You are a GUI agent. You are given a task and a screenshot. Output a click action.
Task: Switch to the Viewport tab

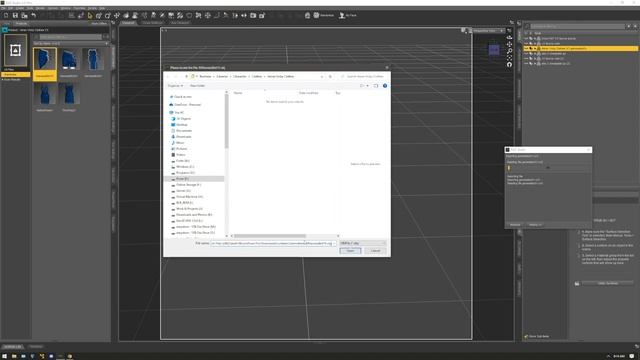pyautogui.click(x=128, y=23)
